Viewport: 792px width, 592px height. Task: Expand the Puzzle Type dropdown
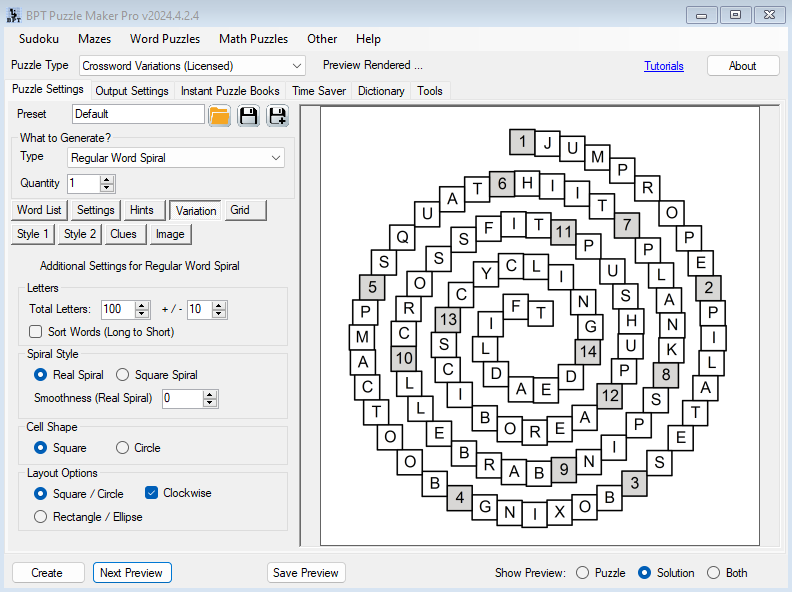click(296, 66)
